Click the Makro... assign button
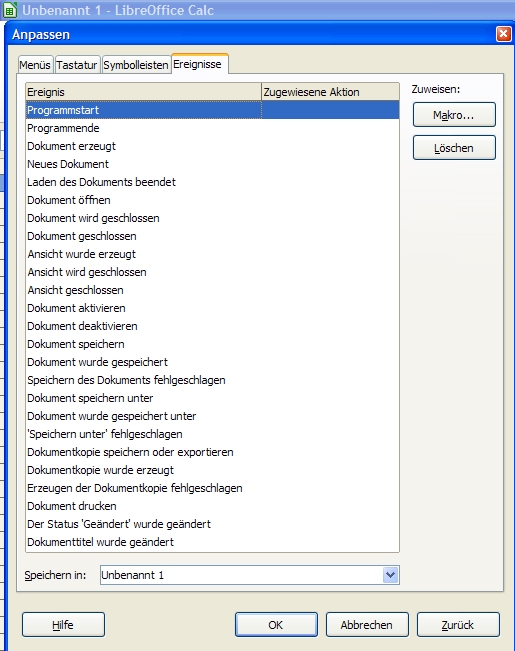 click(454, 115)
